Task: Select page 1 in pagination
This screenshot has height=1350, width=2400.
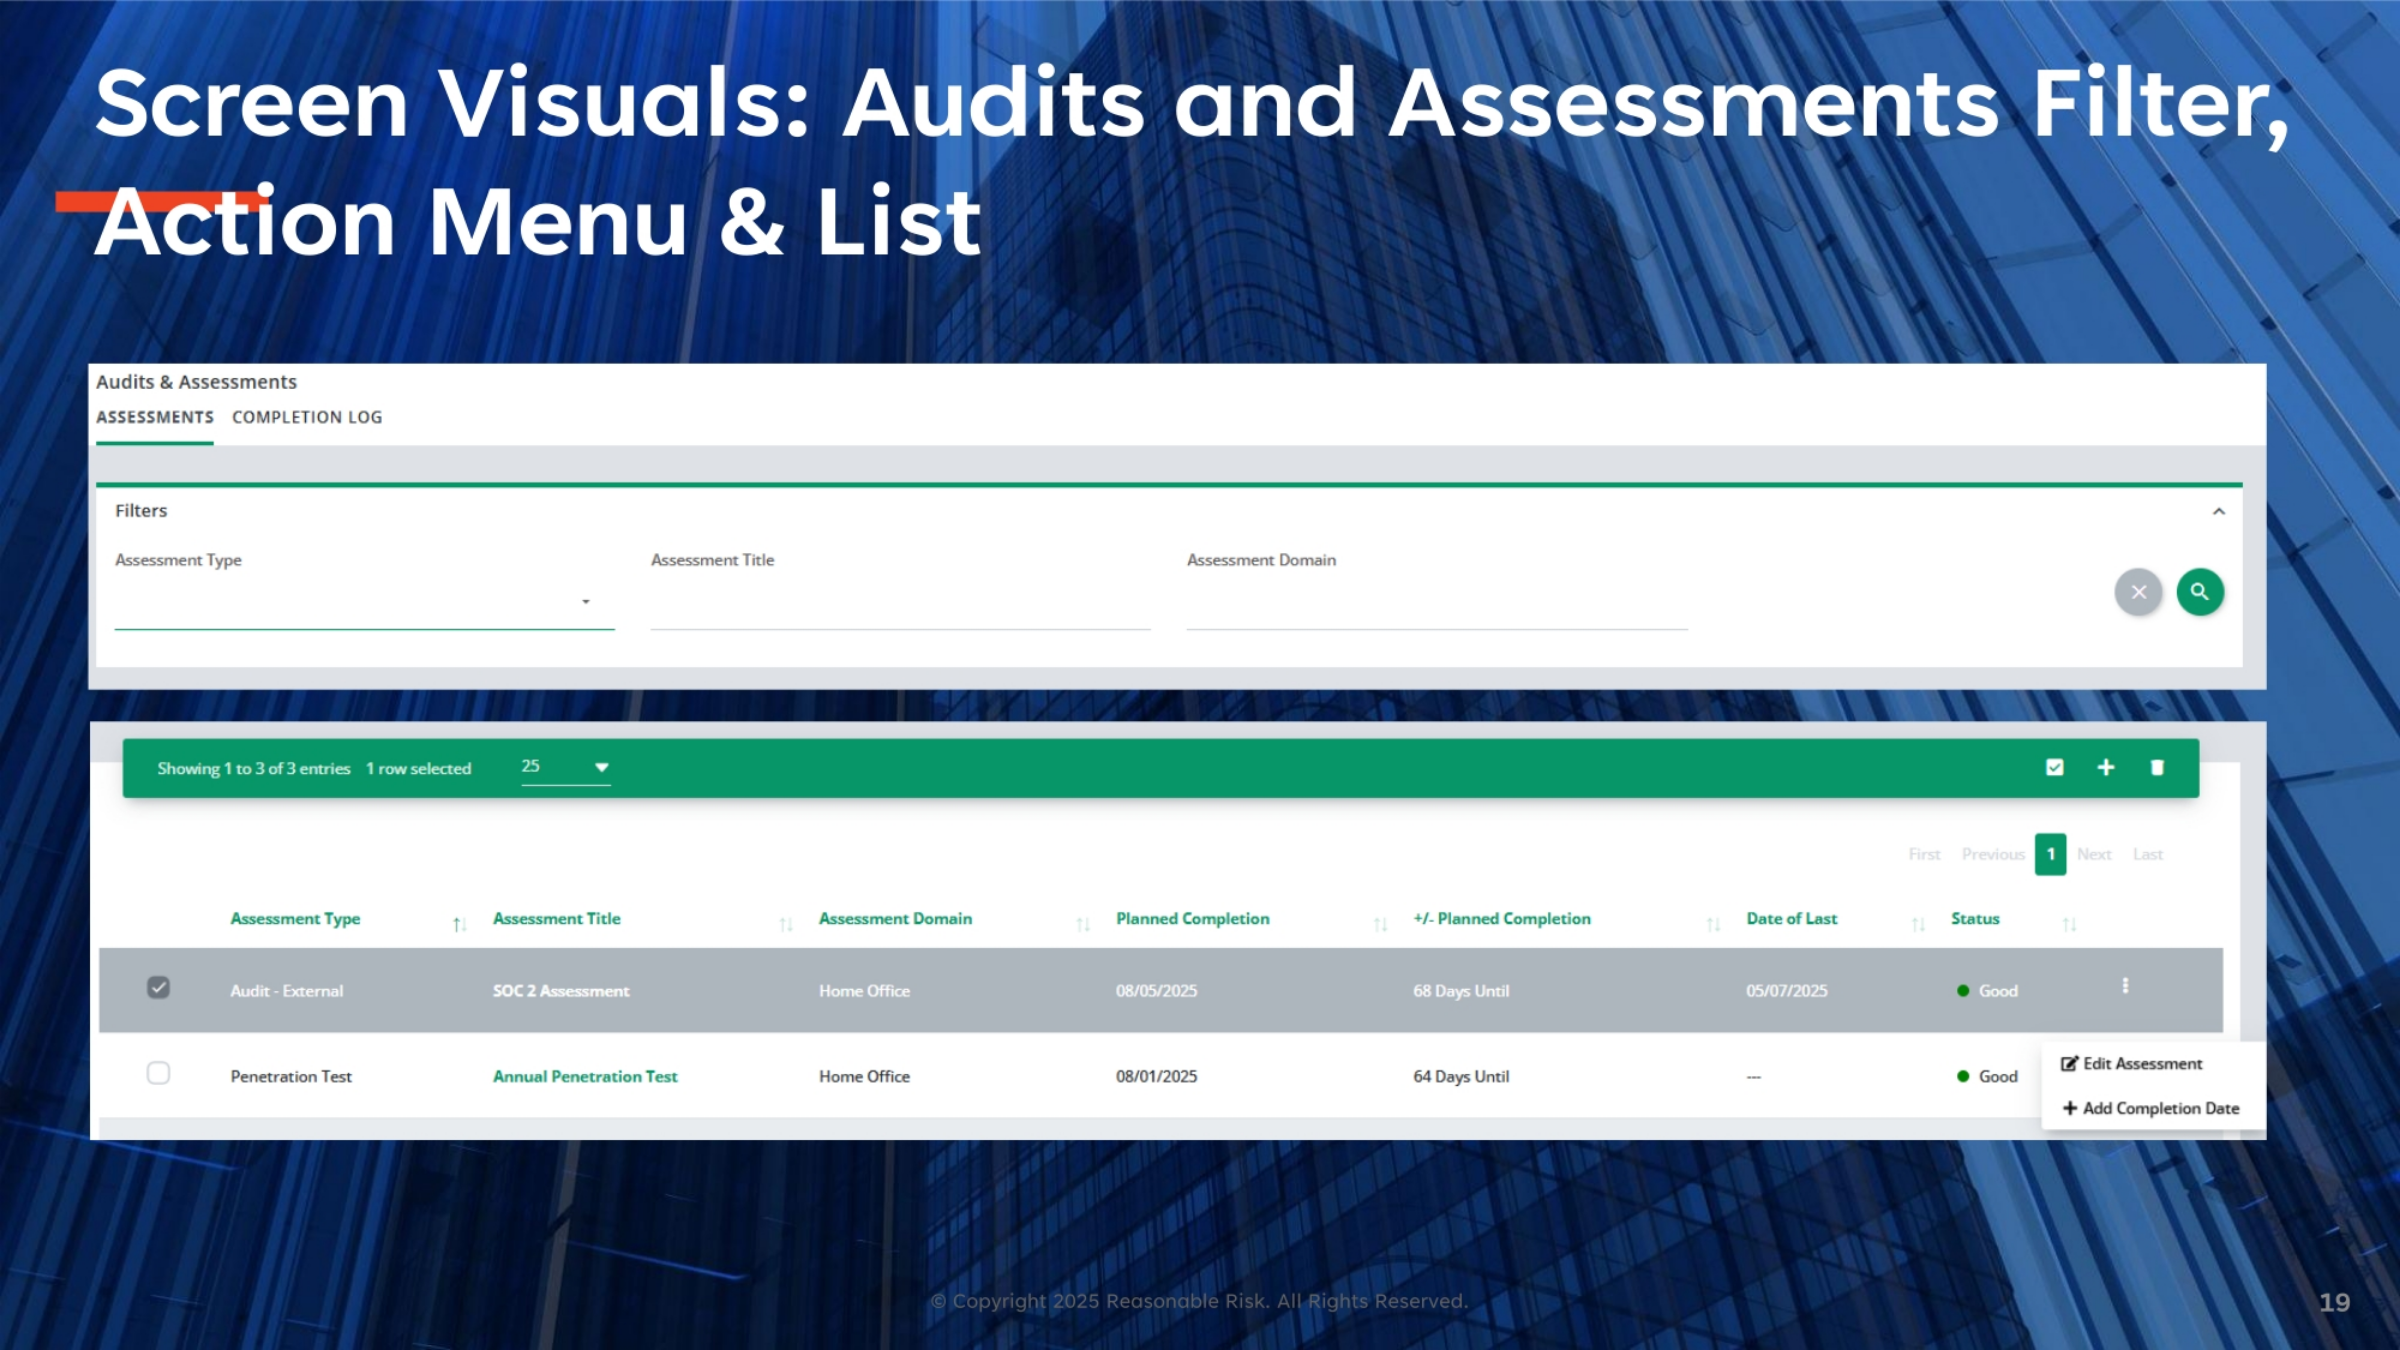Action: click(x=2050, y=854)
